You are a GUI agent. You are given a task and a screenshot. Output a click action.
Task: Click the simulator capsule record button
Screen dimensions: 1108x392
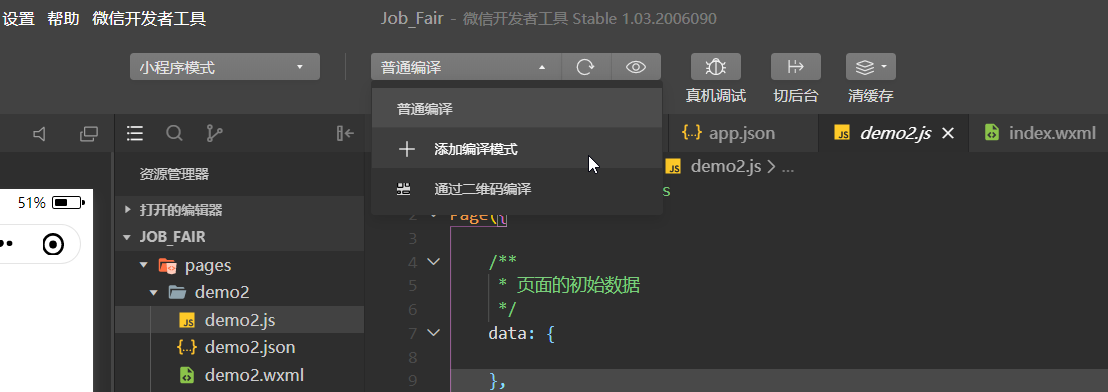pos(54,244)
